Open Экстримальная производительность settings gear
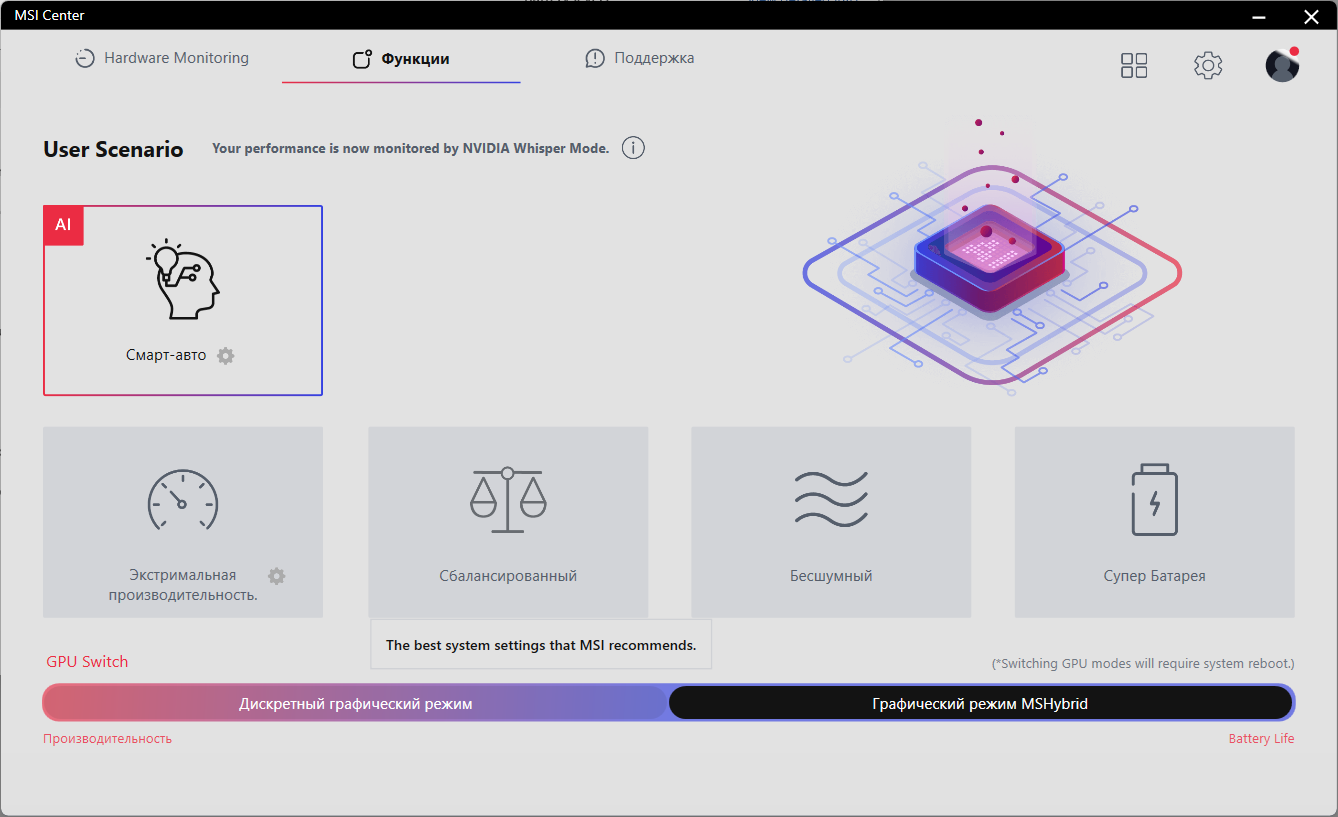Screen dimensions: 1338x817 click(277, 576)
